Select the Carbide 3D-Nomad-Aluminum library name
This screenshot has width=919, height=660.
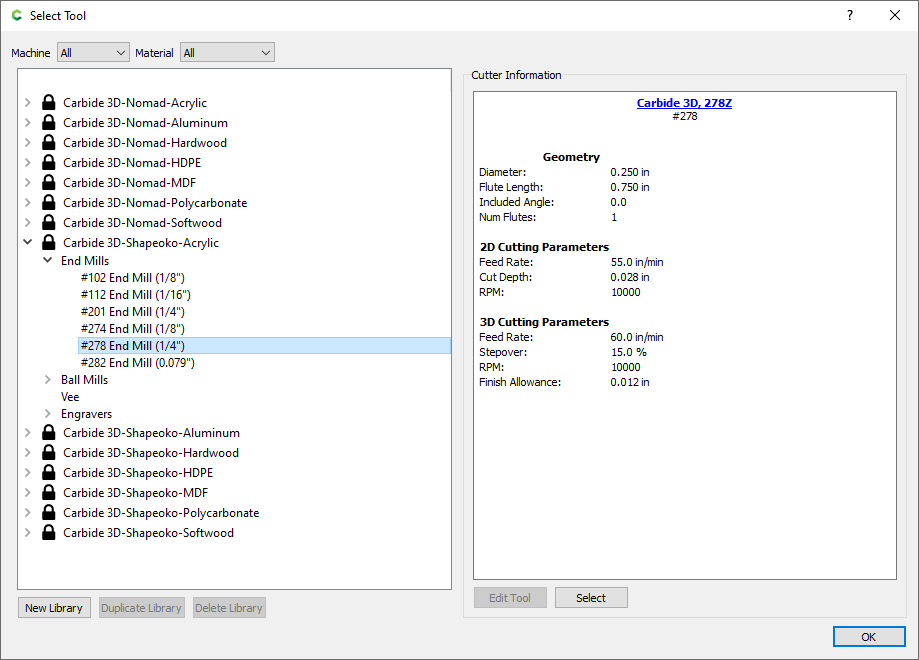click(145, 123)
